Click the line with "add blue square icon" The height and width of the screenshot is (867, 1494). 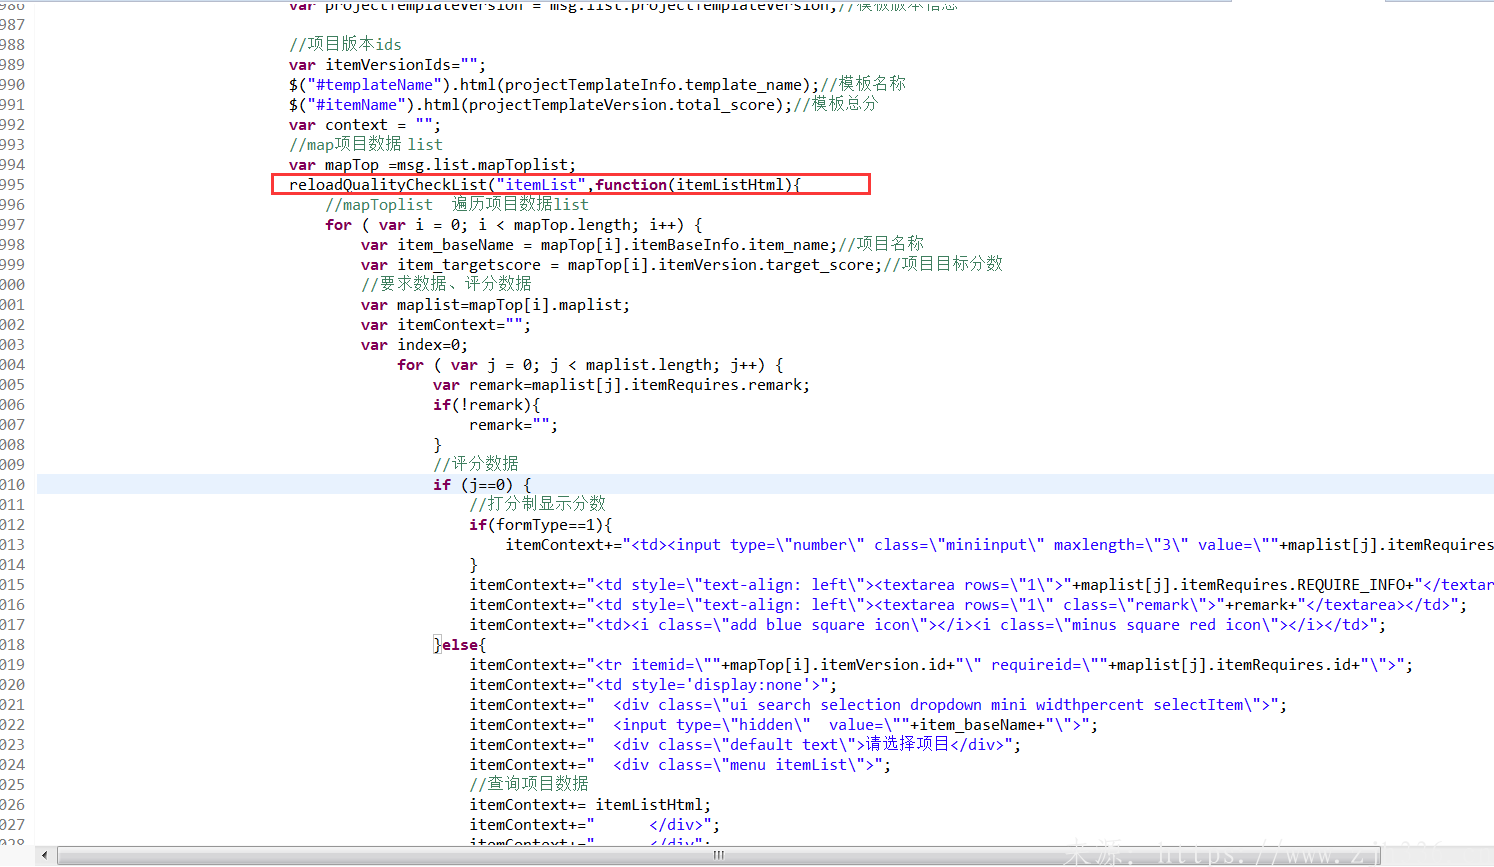click(x=928, y=624)
